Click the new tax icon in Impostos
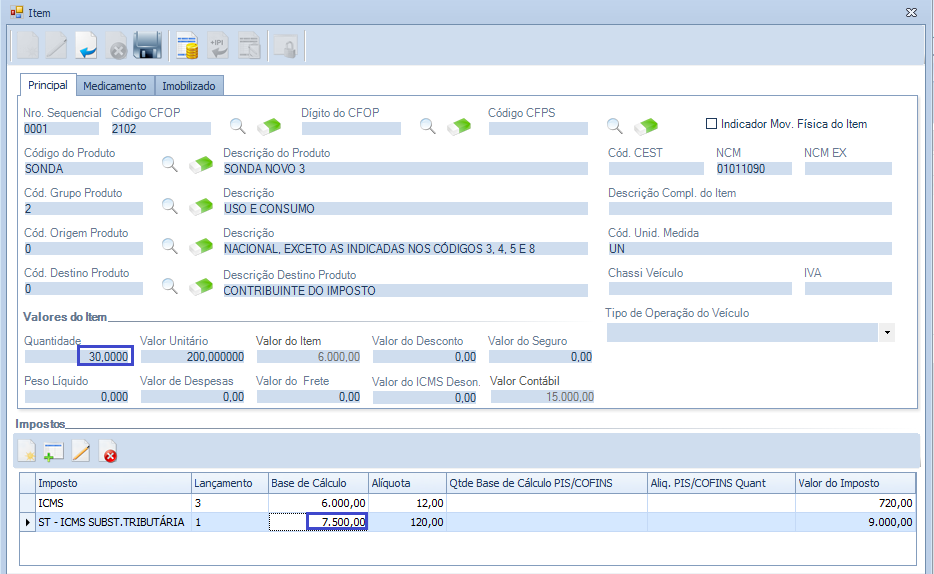Image resolution: width=934 pixels, height=574 pixels. (27, 452)
